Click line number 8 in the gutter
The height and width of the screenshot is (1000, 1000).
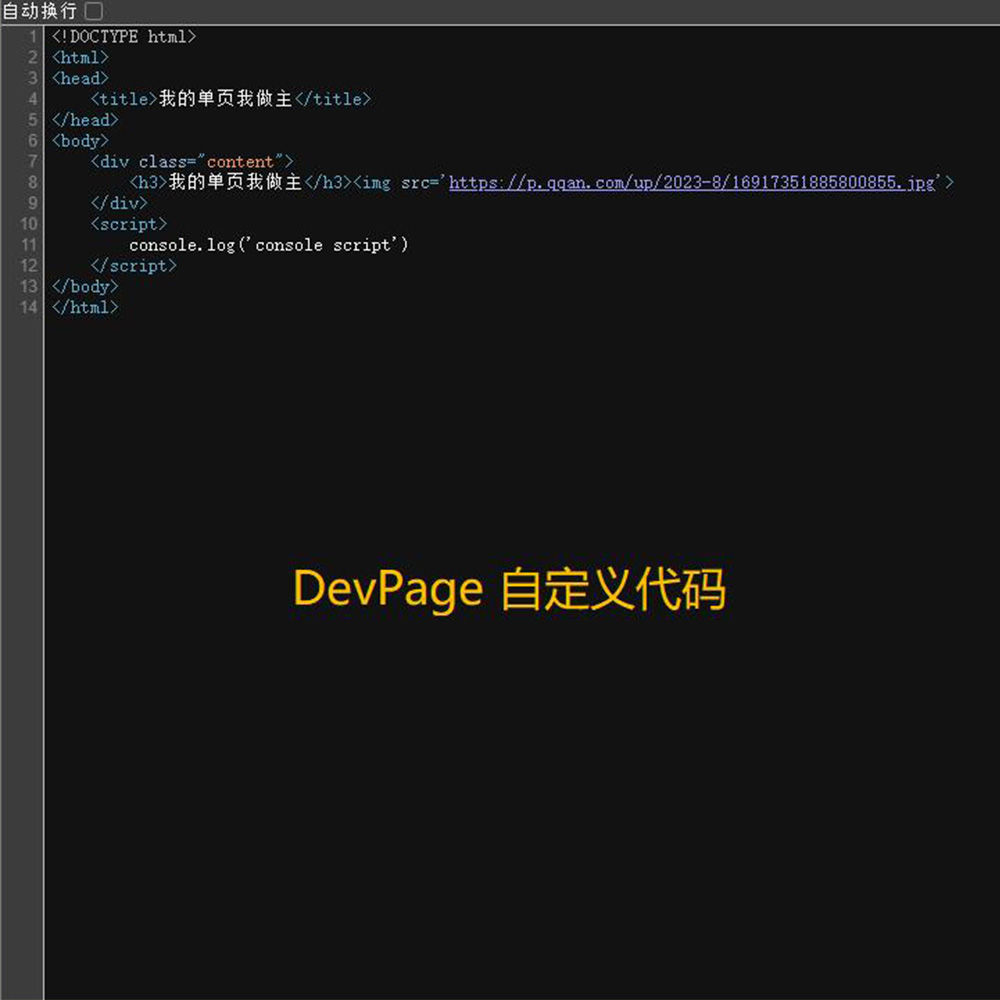33,182
